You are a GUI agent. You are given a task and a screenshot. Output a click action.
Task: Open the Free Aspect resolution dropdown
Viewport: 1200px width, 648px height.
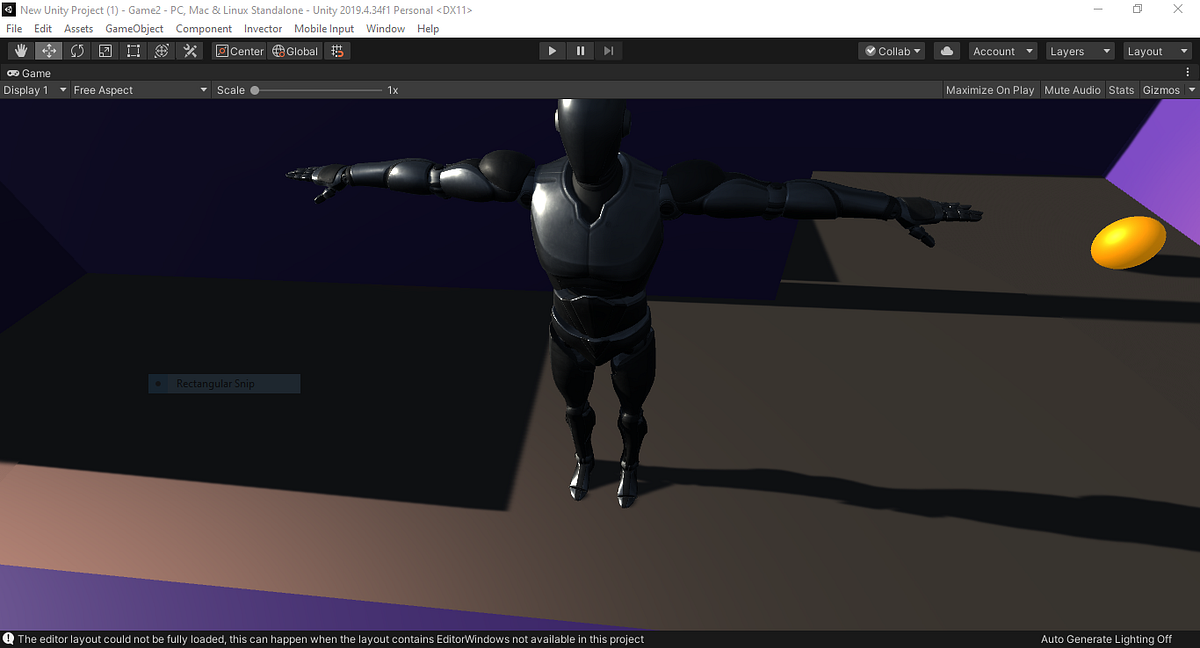point(140,89)
